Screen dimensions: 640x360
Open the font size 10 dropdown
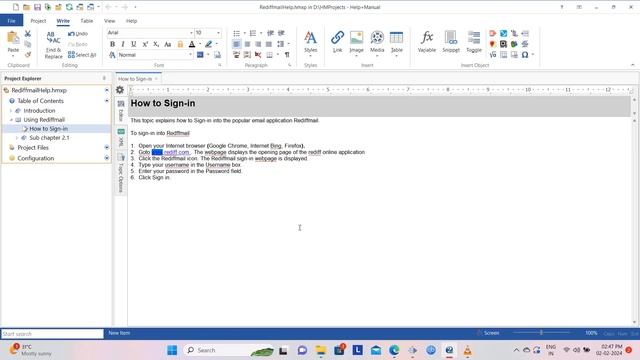click(x=218, y=33)
